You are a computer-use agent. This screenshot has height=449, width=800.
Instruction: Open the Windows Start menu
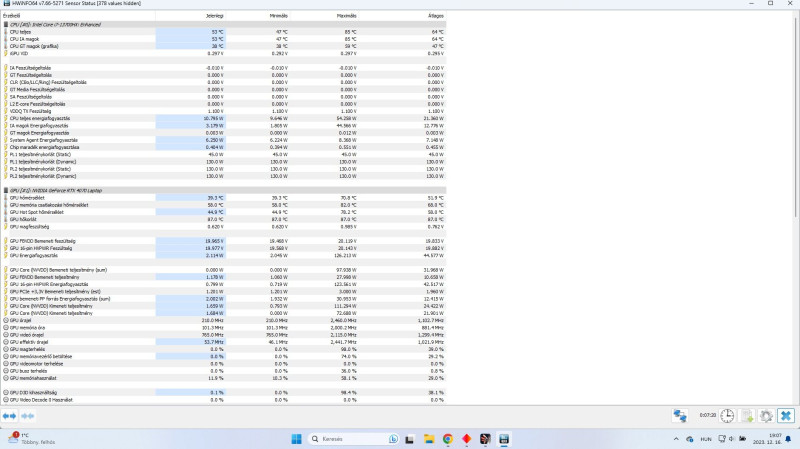296,439
